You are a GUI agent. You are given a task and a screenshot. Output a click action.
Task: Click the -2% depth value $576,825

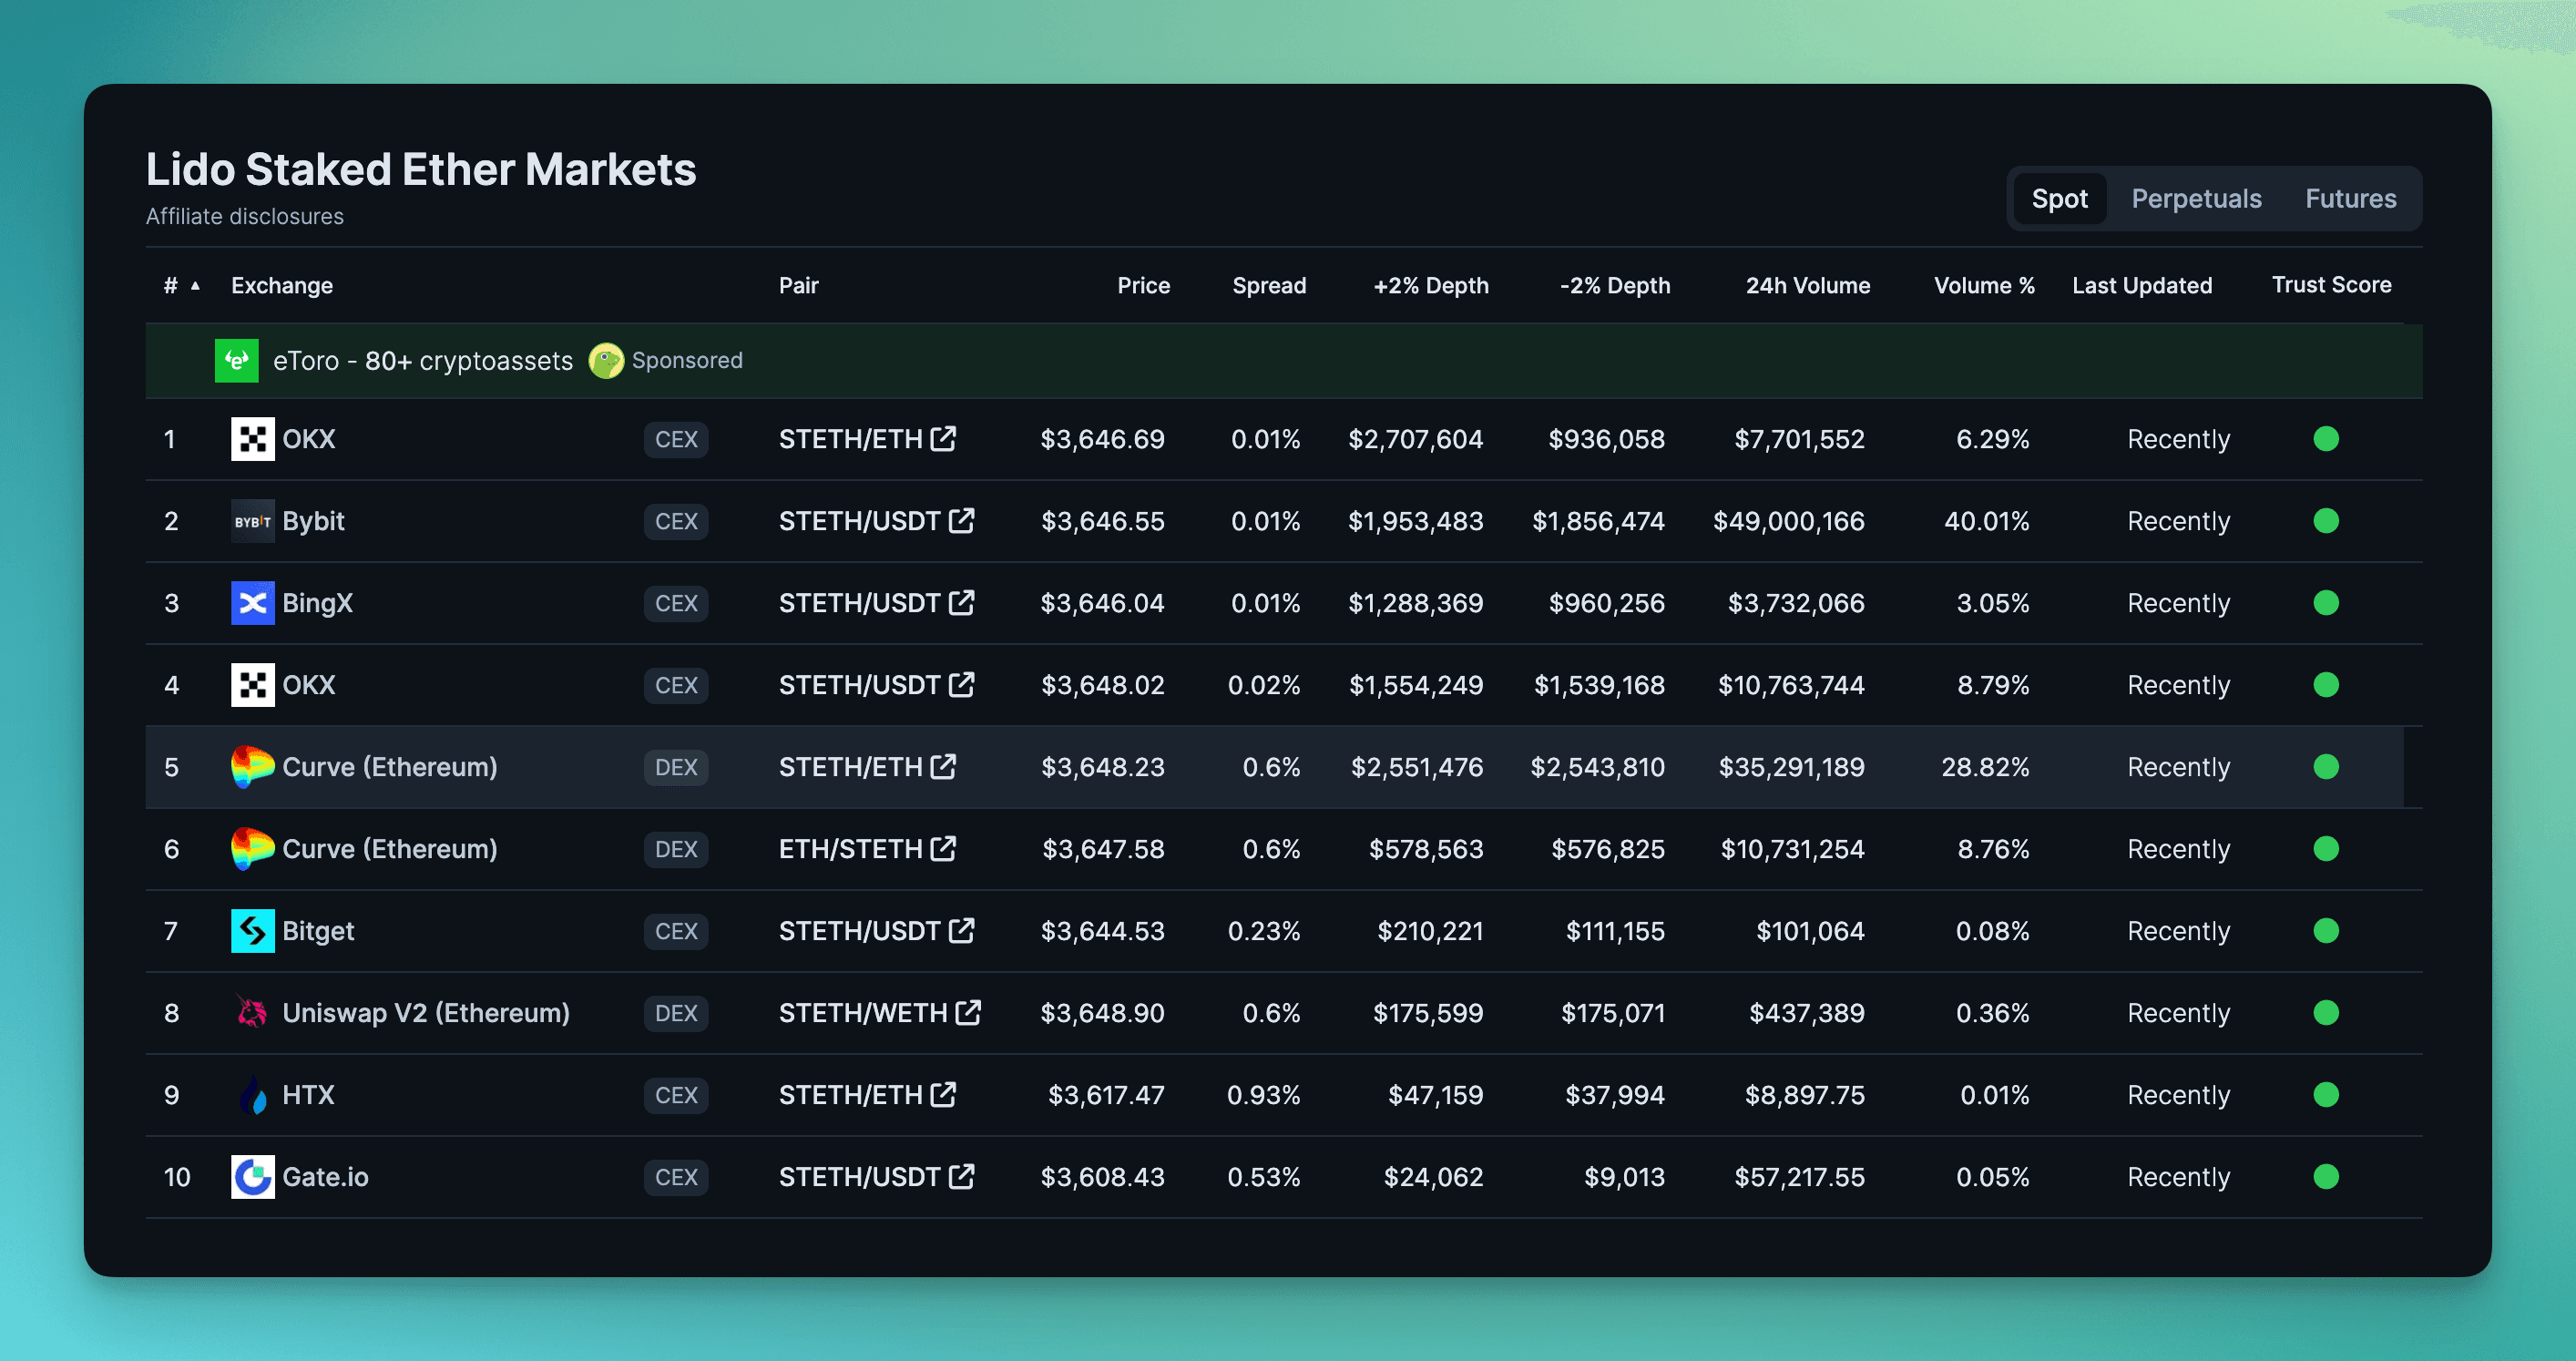click(1607, 849)
